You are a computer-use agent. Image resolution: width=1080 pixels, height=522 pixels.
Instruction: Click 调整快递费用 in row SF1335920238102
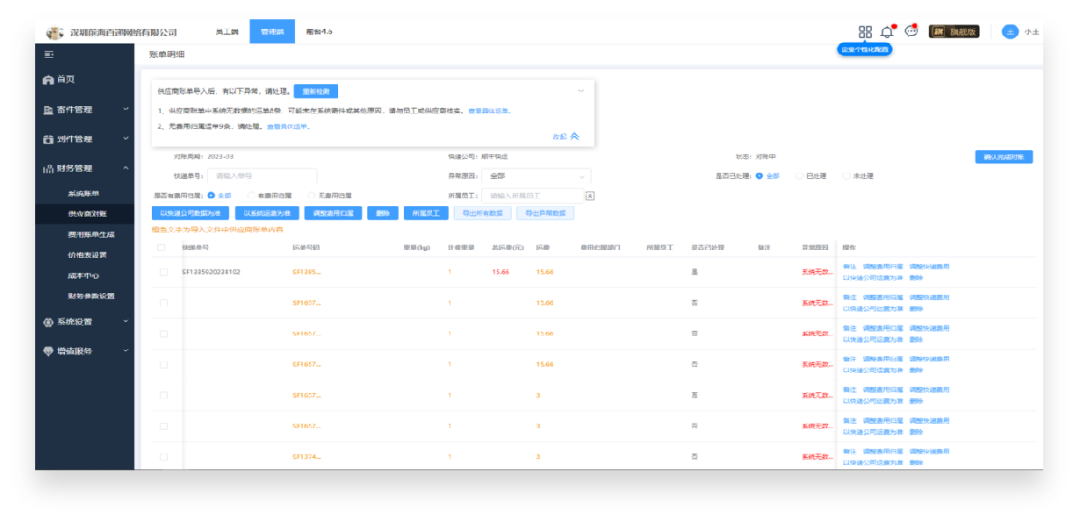[929, 267]
